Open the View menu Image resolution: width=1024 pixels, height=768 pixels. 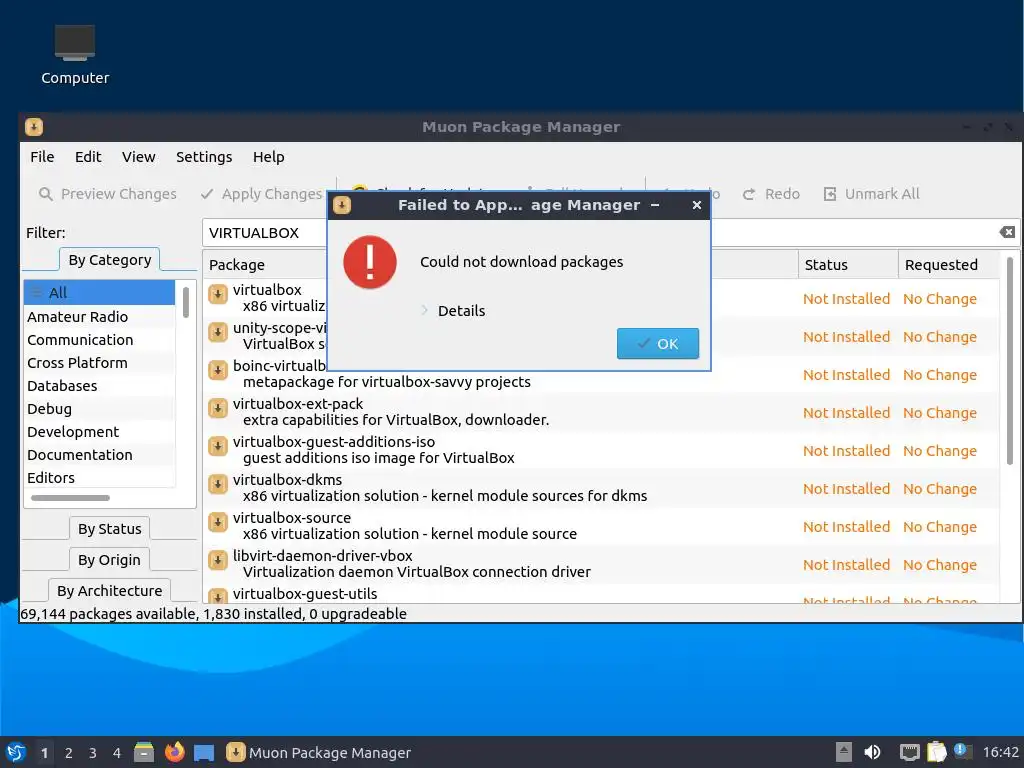pyautogui.click(x=138, y=157)
